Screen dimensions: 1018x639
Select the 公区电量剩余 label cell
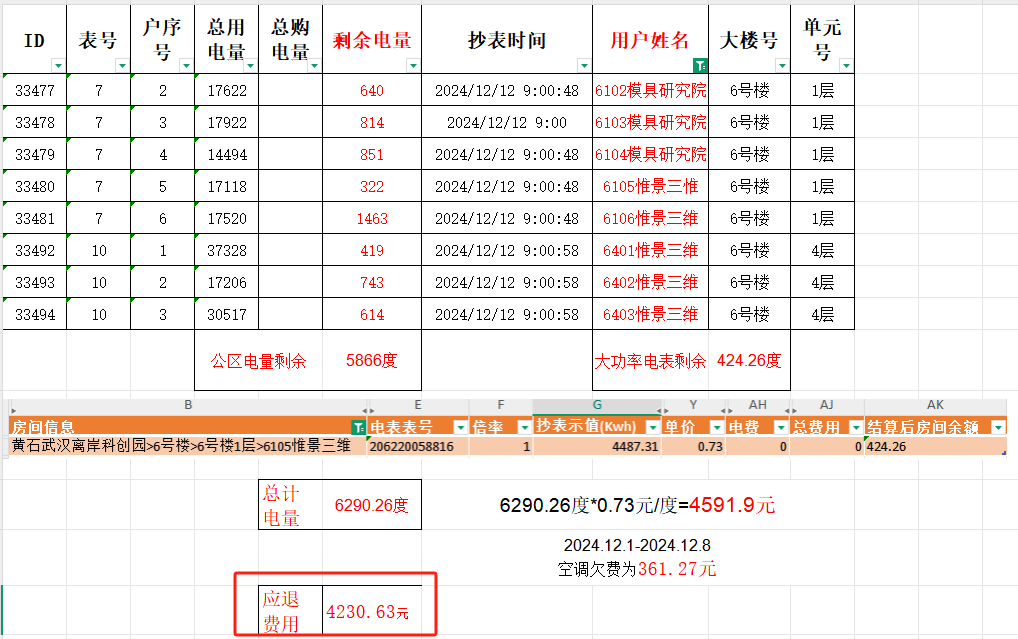point(258,361)
